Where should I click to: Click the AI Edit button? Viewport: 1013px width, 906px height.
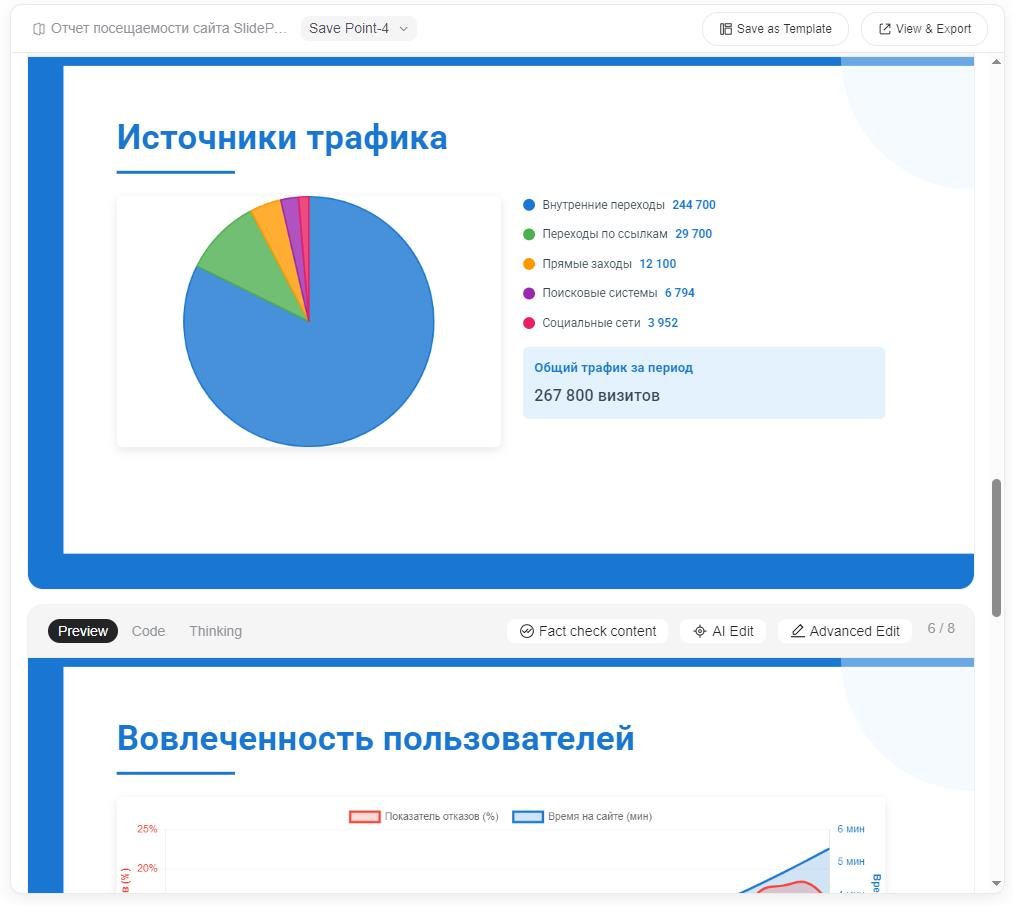pos(723,631)
